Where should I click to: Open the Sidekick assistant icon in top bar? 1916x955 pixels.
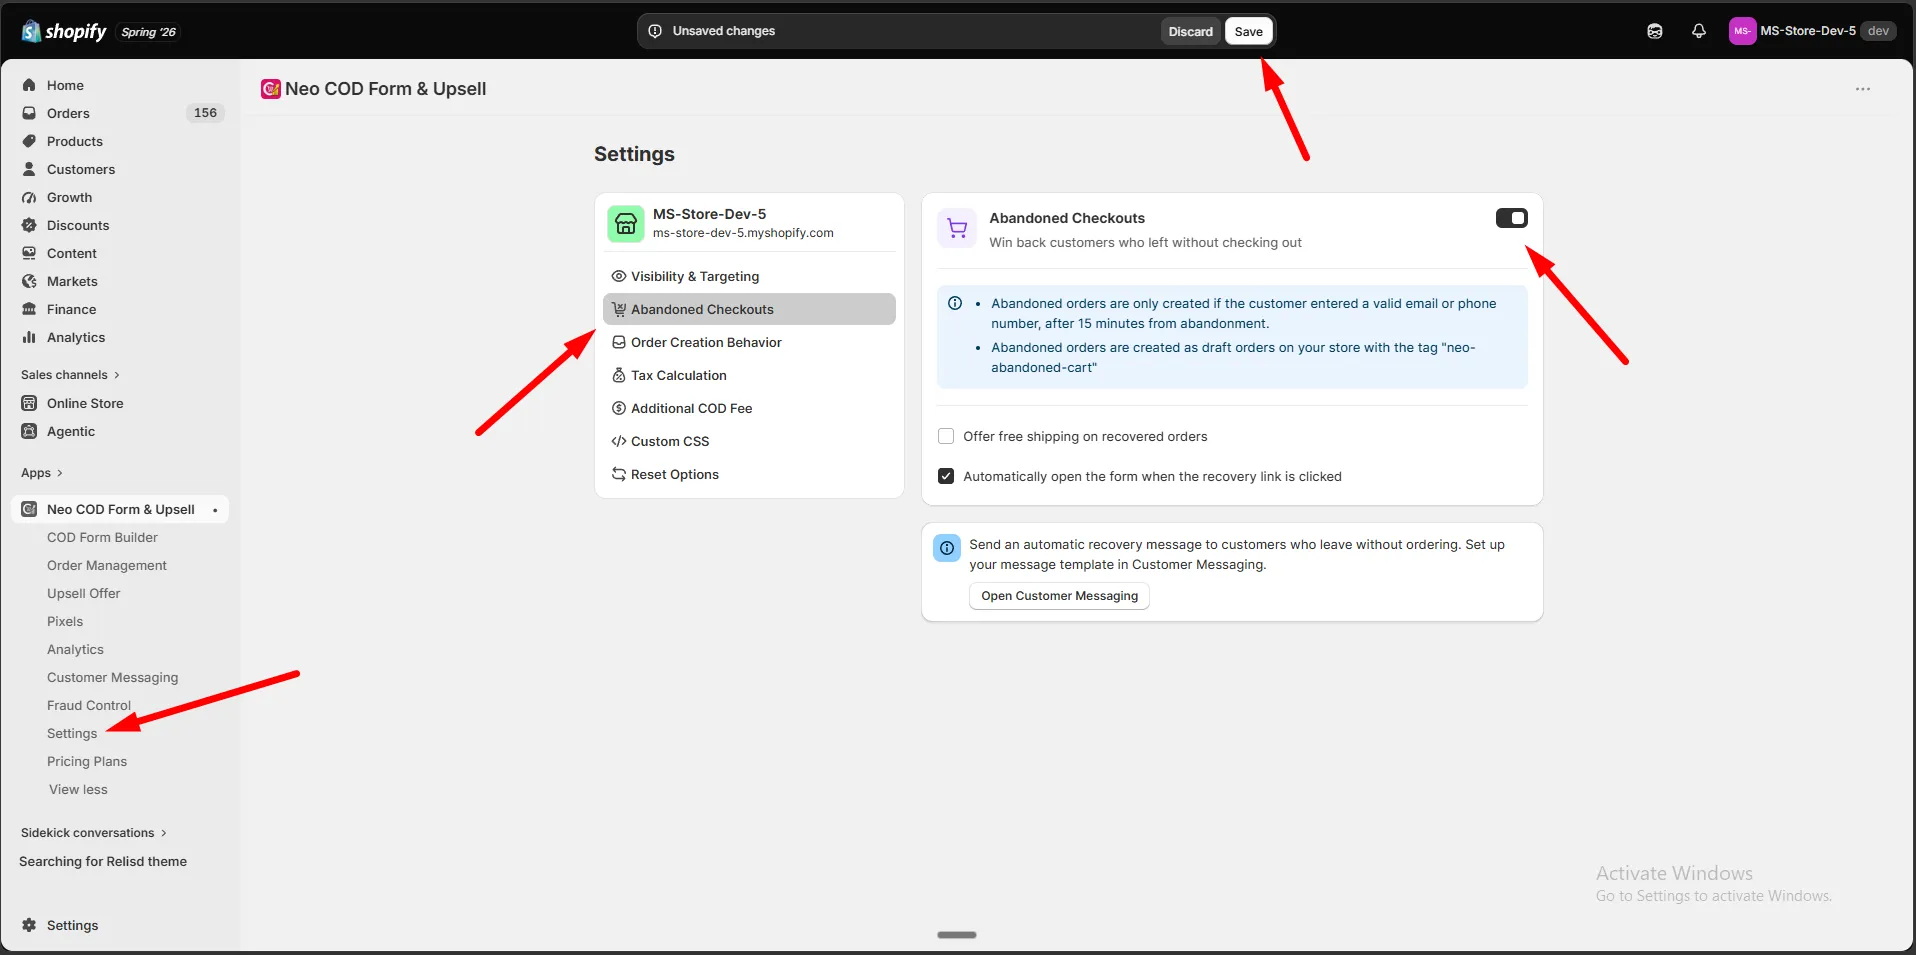coord(1655,31)
